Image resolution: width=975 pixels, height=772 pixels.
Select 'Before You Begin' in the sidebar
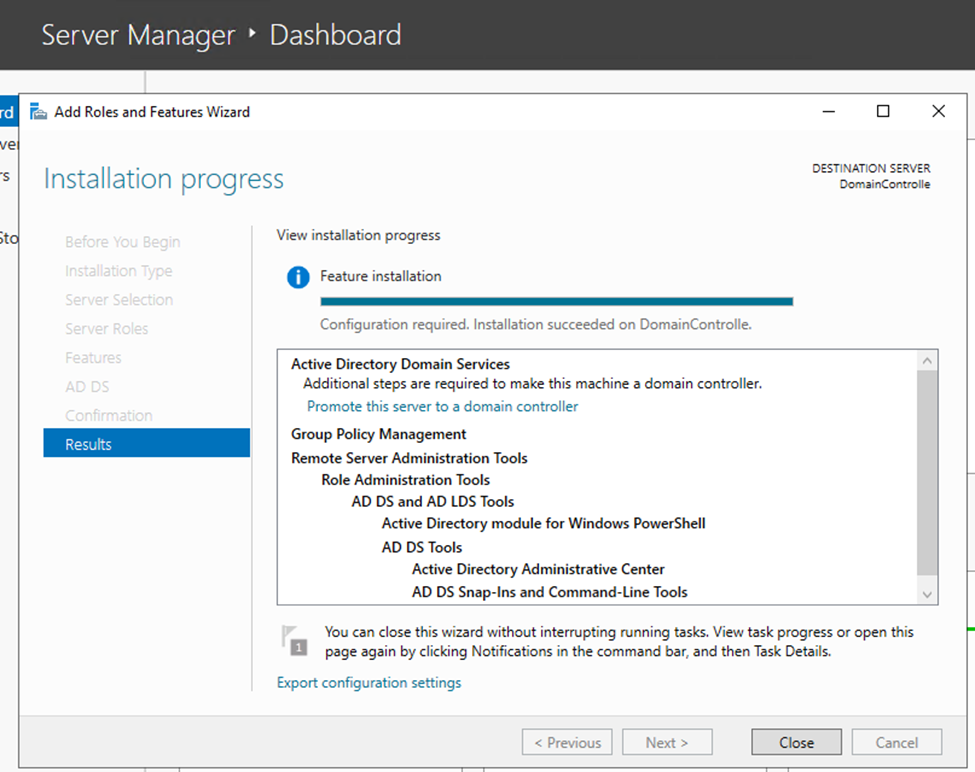(x=122, y=242)
